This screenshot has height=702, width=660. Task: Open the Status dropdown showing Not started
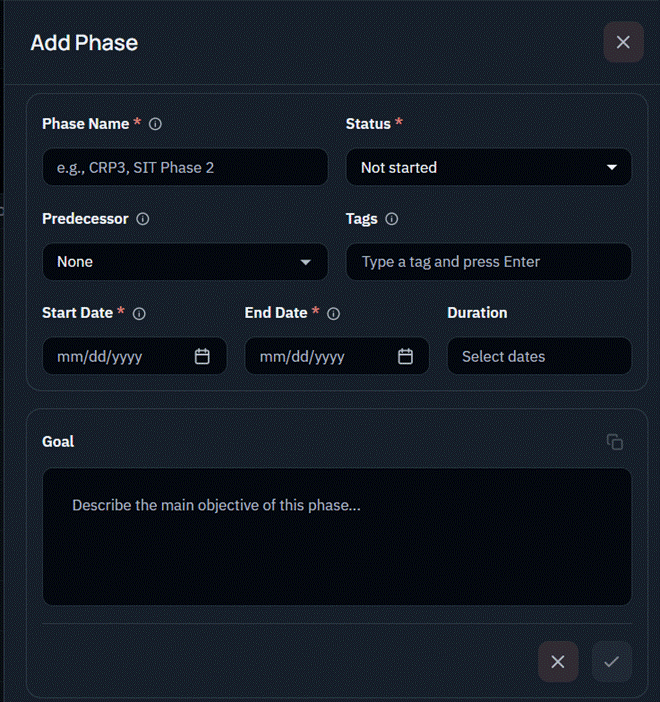489,167
